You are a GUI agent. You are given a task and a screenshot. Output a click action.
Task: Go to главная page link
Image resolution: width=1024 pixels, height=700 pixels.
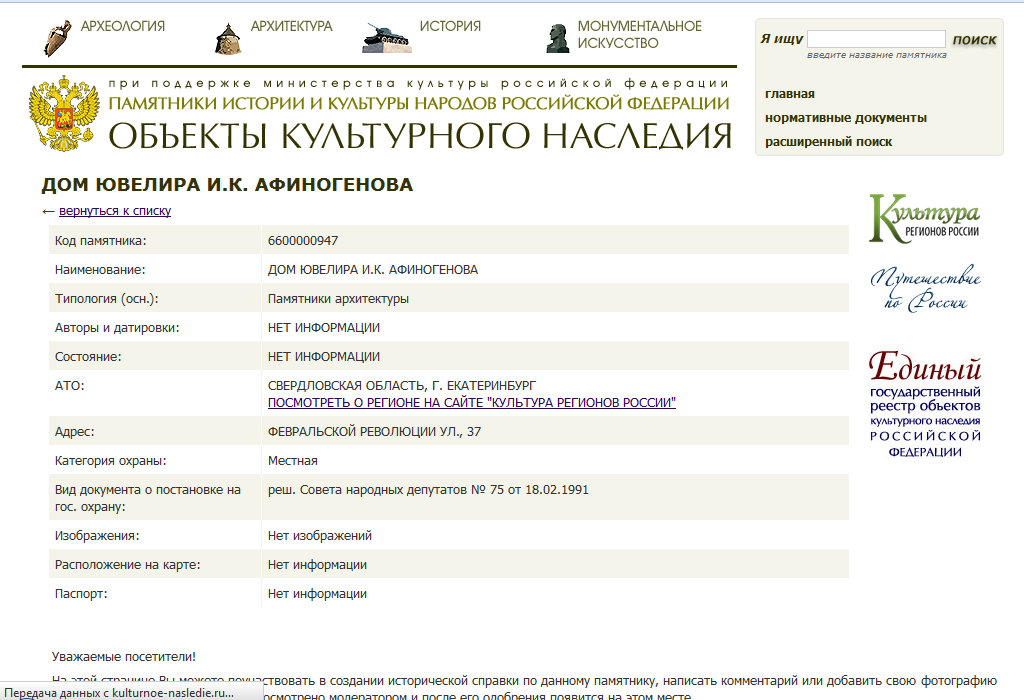click(790, 94)
